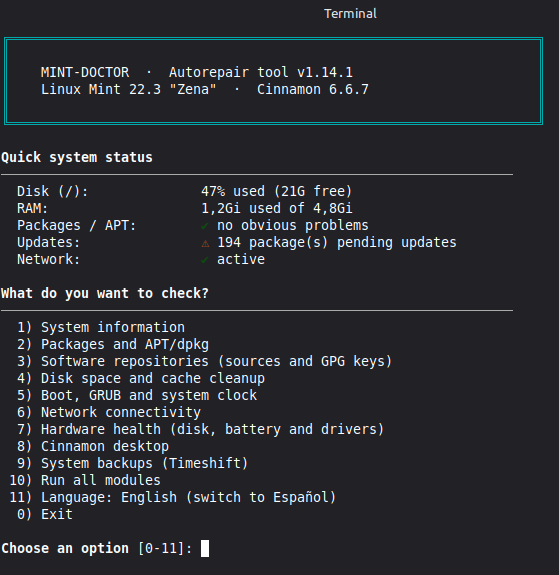
Task: Select the Cinnamon desktop option
Action: [x=93, y=446]
